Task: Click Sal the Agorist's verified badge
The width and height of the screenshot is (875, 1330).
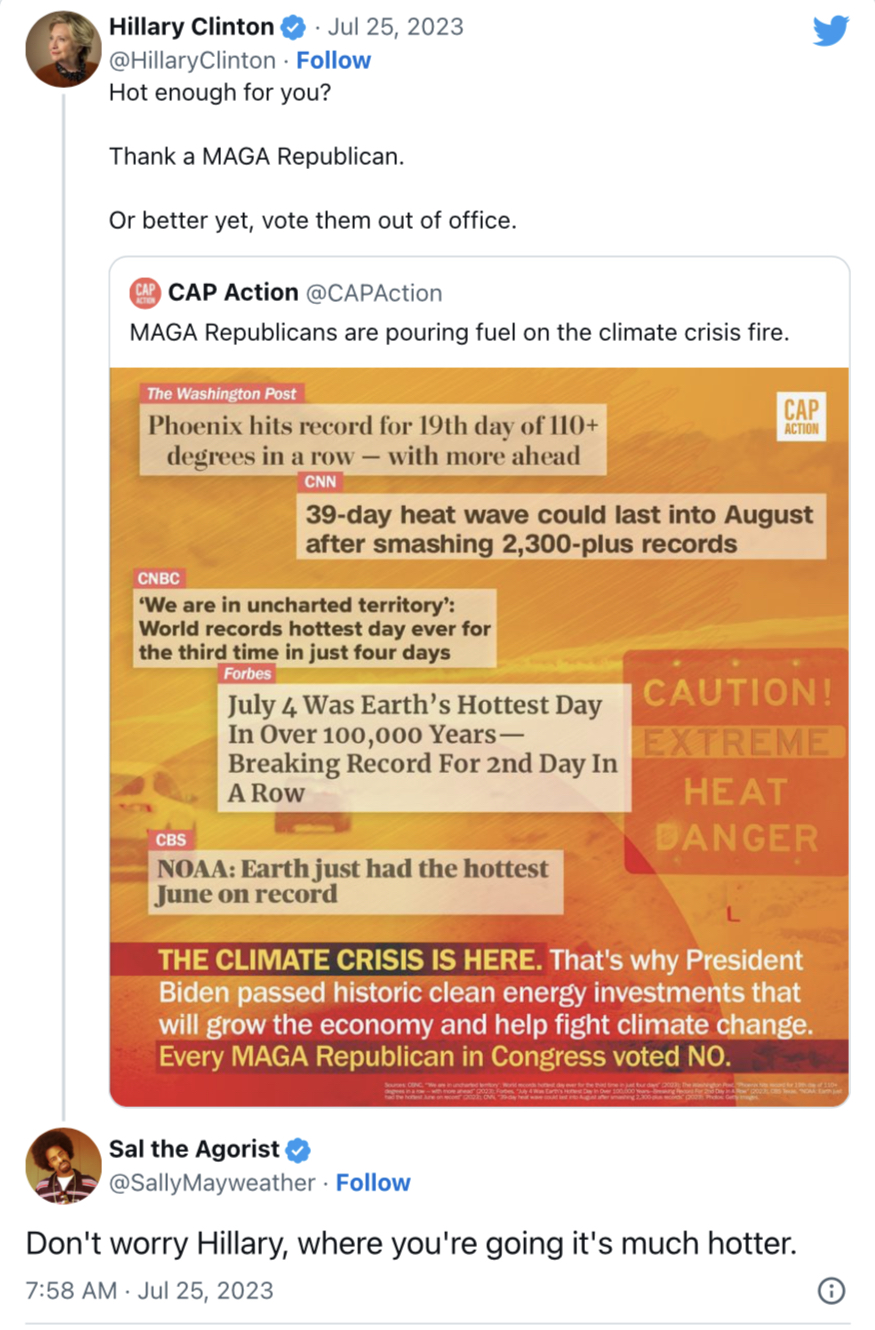Action: pos(300,1148)
